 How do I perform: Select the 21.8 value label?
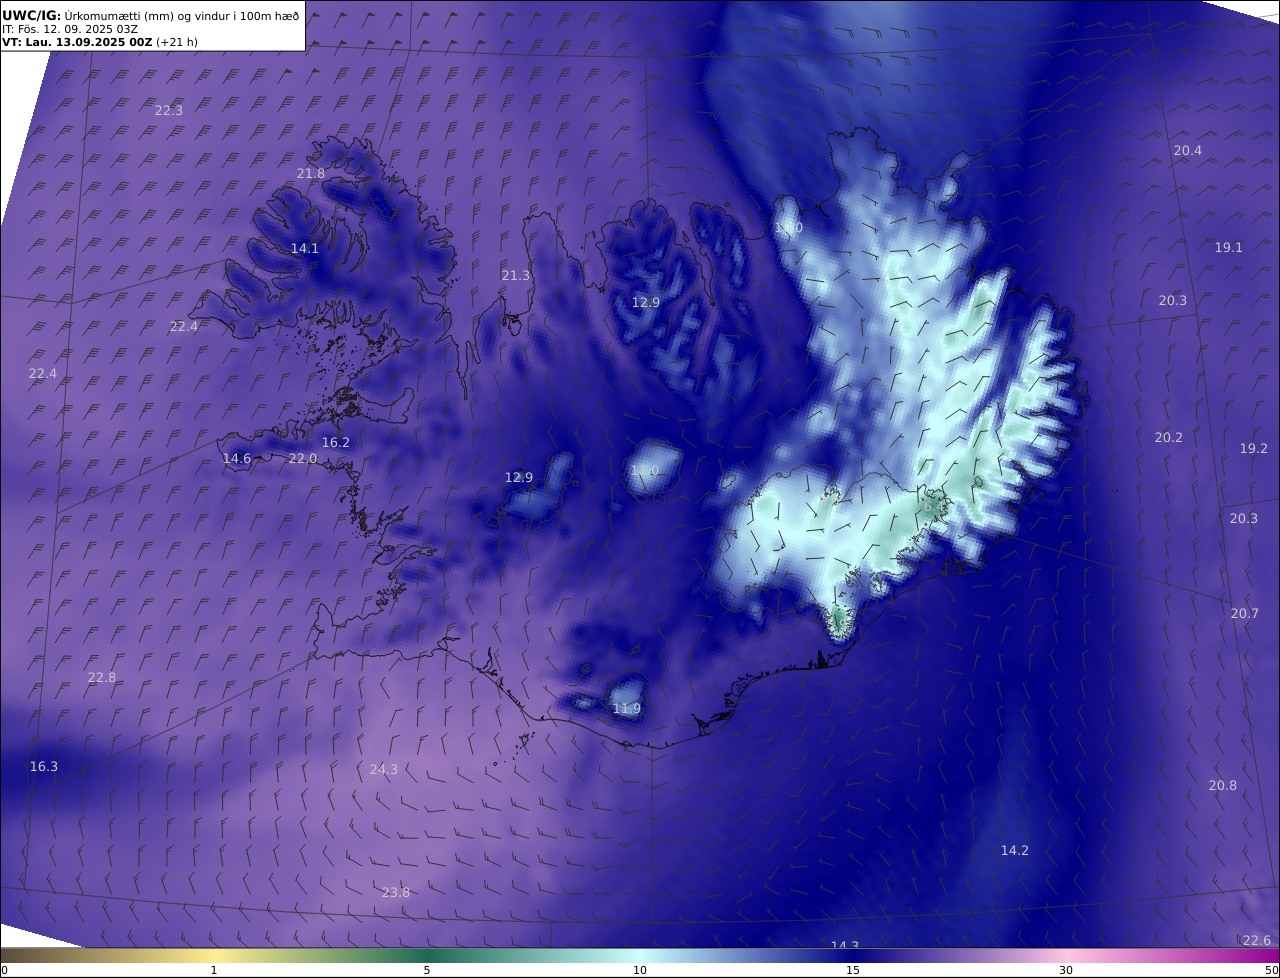[311, 173]
